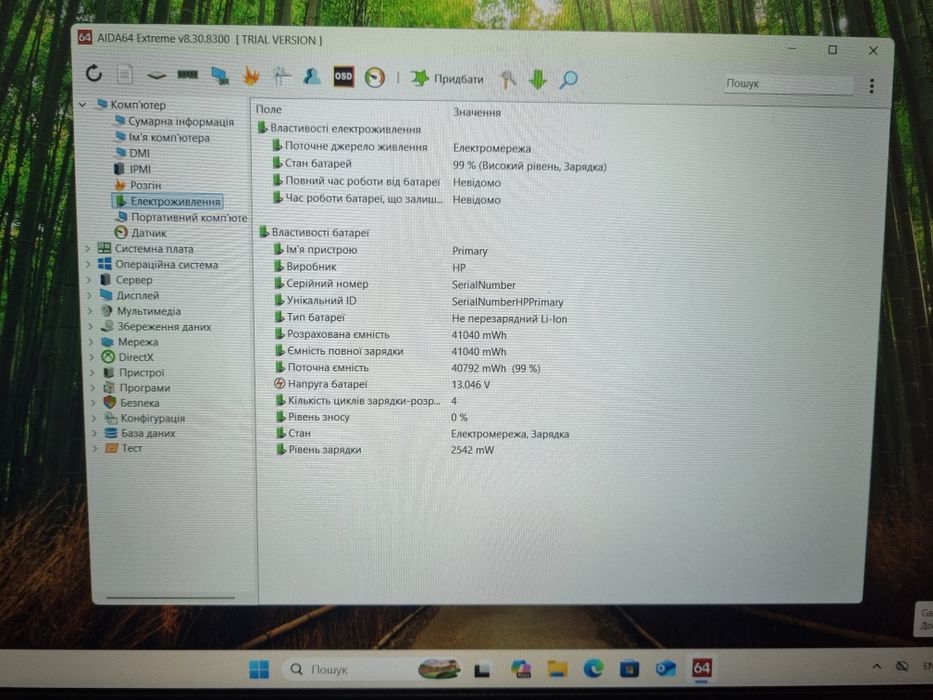Select the Датчик tree item
Image resolution: width=933 pixels, height=700 pixels.
149,233
